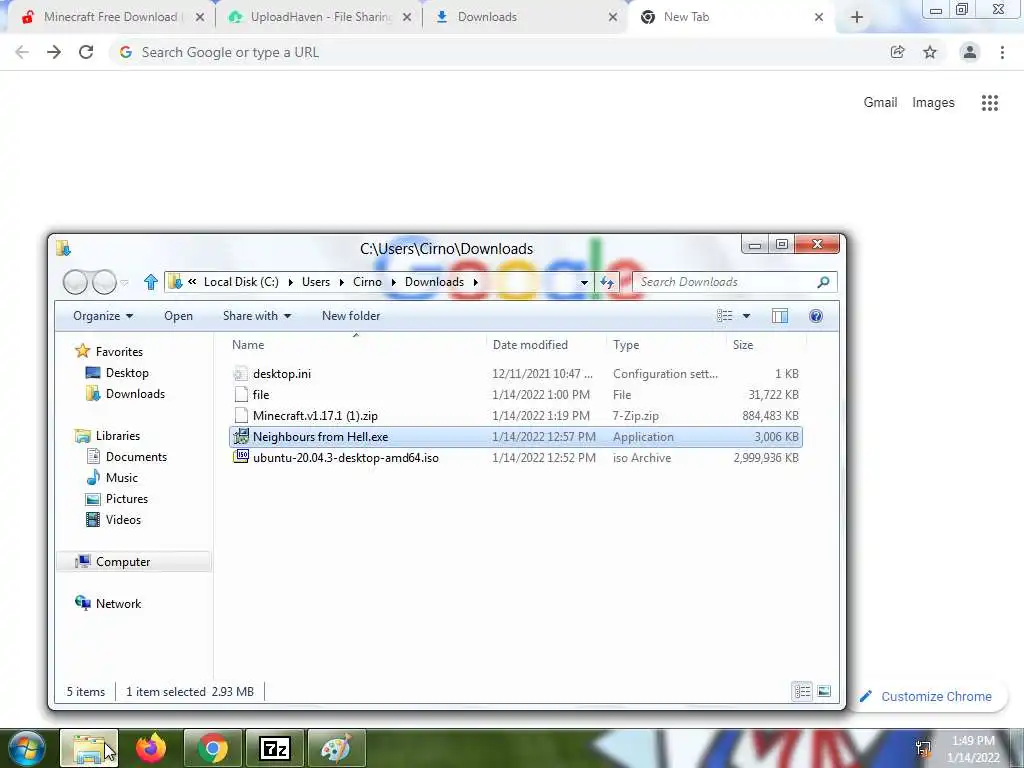Viewport: 1024px width, 768px height.
Task: Expand the Organize menu
Action: click(x=103, y=316)
